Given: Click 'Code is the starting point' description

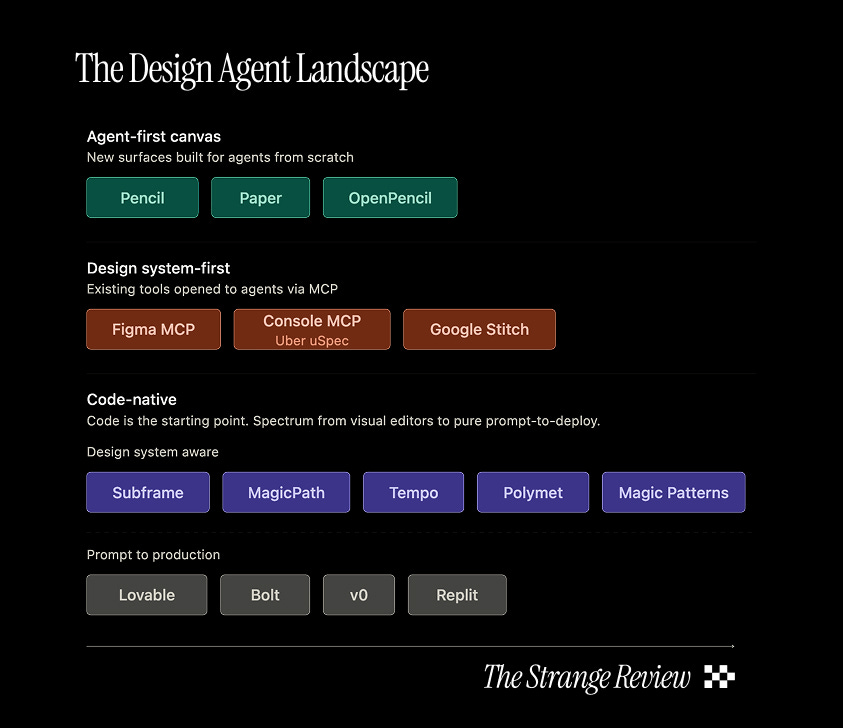Looking at the screenshot, I should tap(344, 420).
